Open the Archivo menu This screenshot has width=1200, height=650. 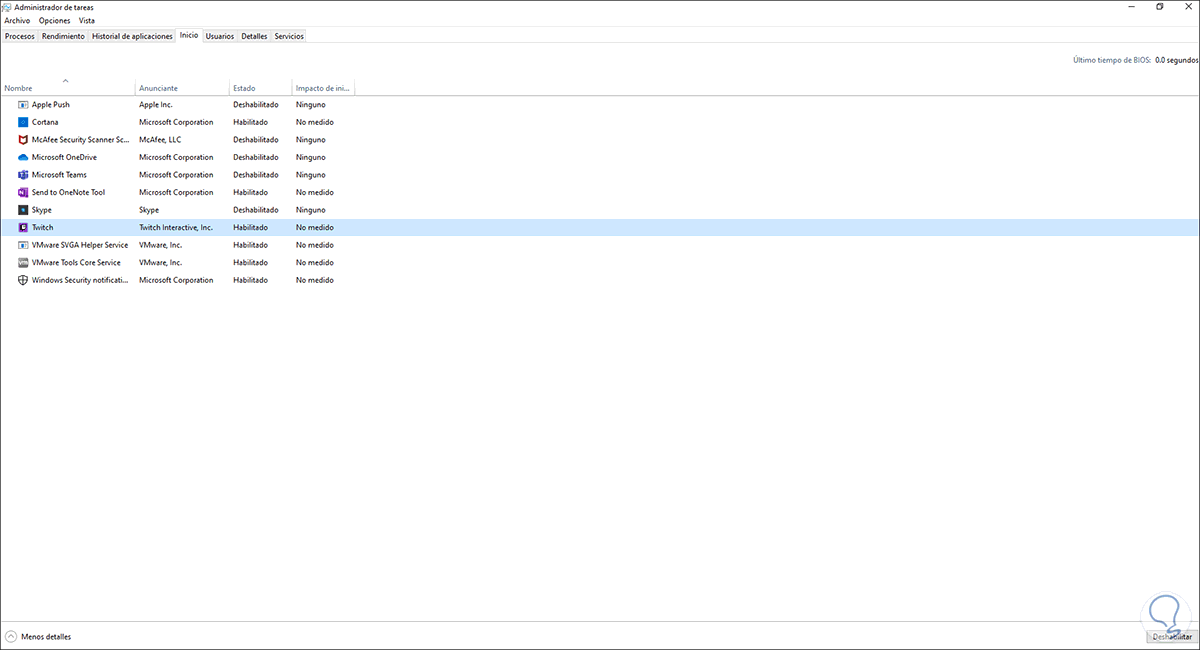pos(17,20)
